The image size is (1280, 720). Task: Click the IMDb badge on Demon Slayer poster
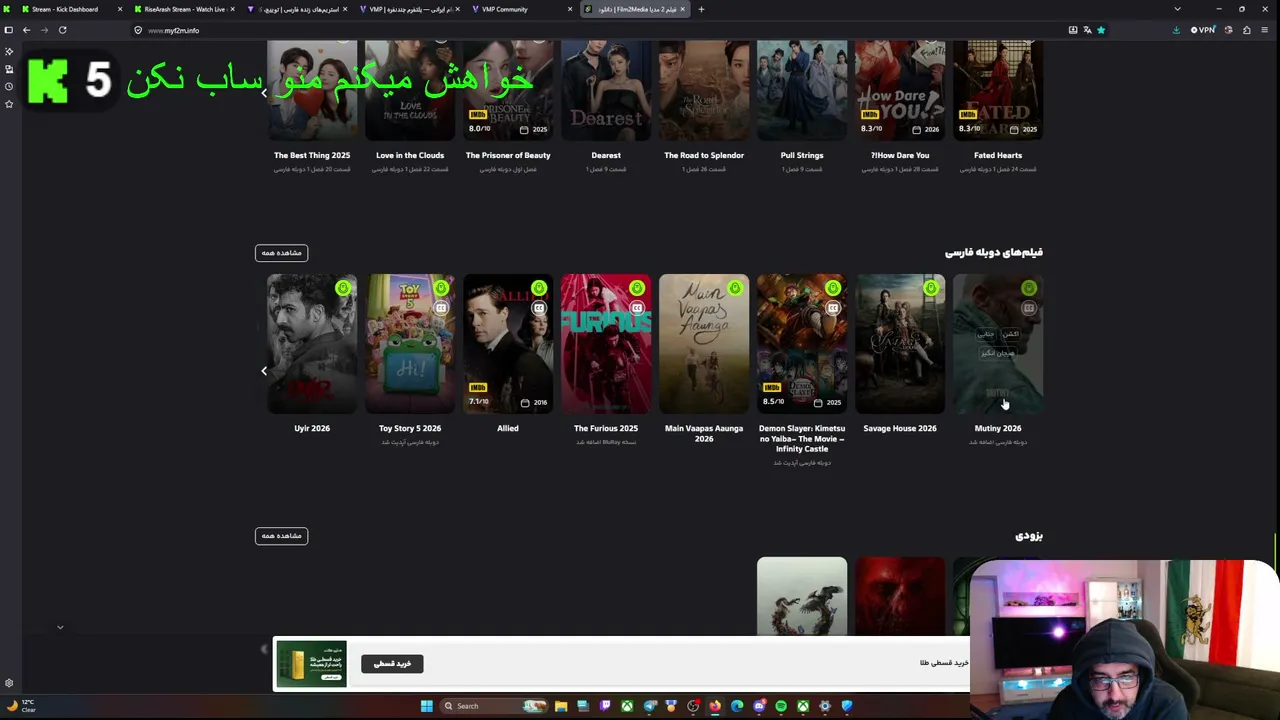coord(771,388)
